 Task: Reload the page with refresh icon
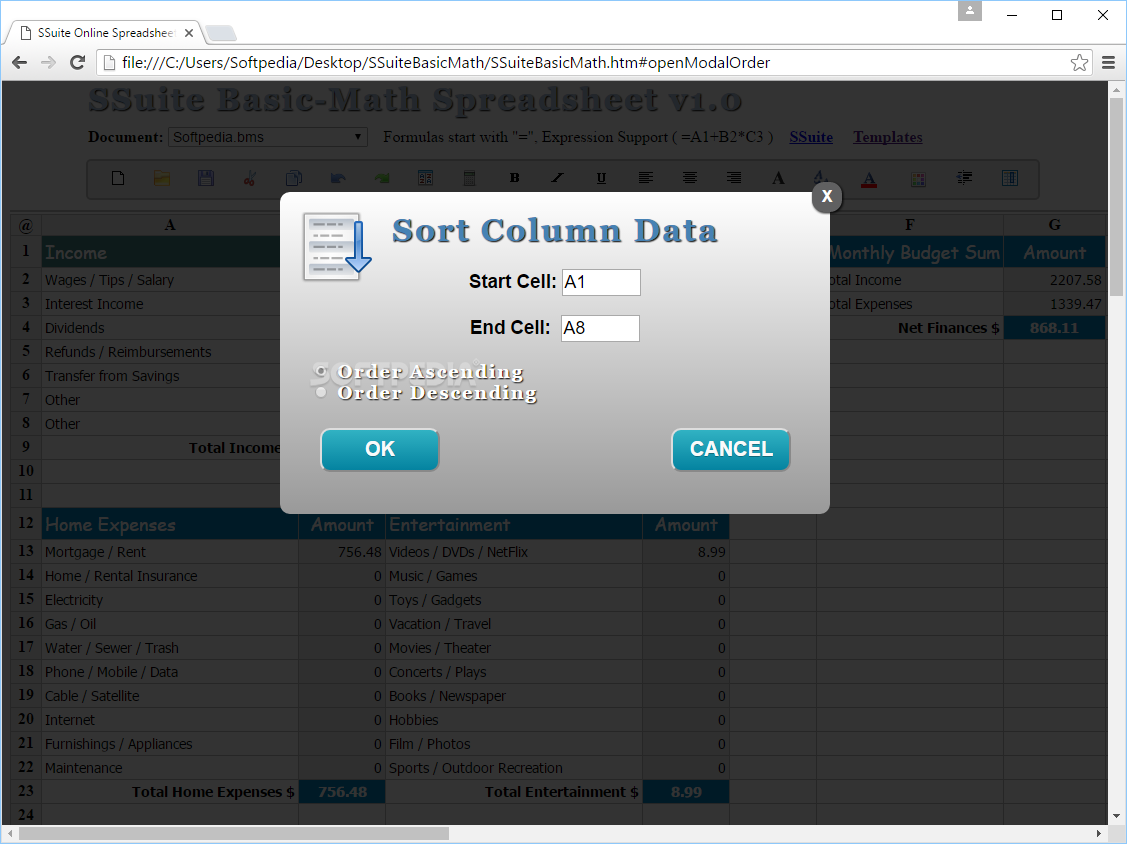(78, 63)
